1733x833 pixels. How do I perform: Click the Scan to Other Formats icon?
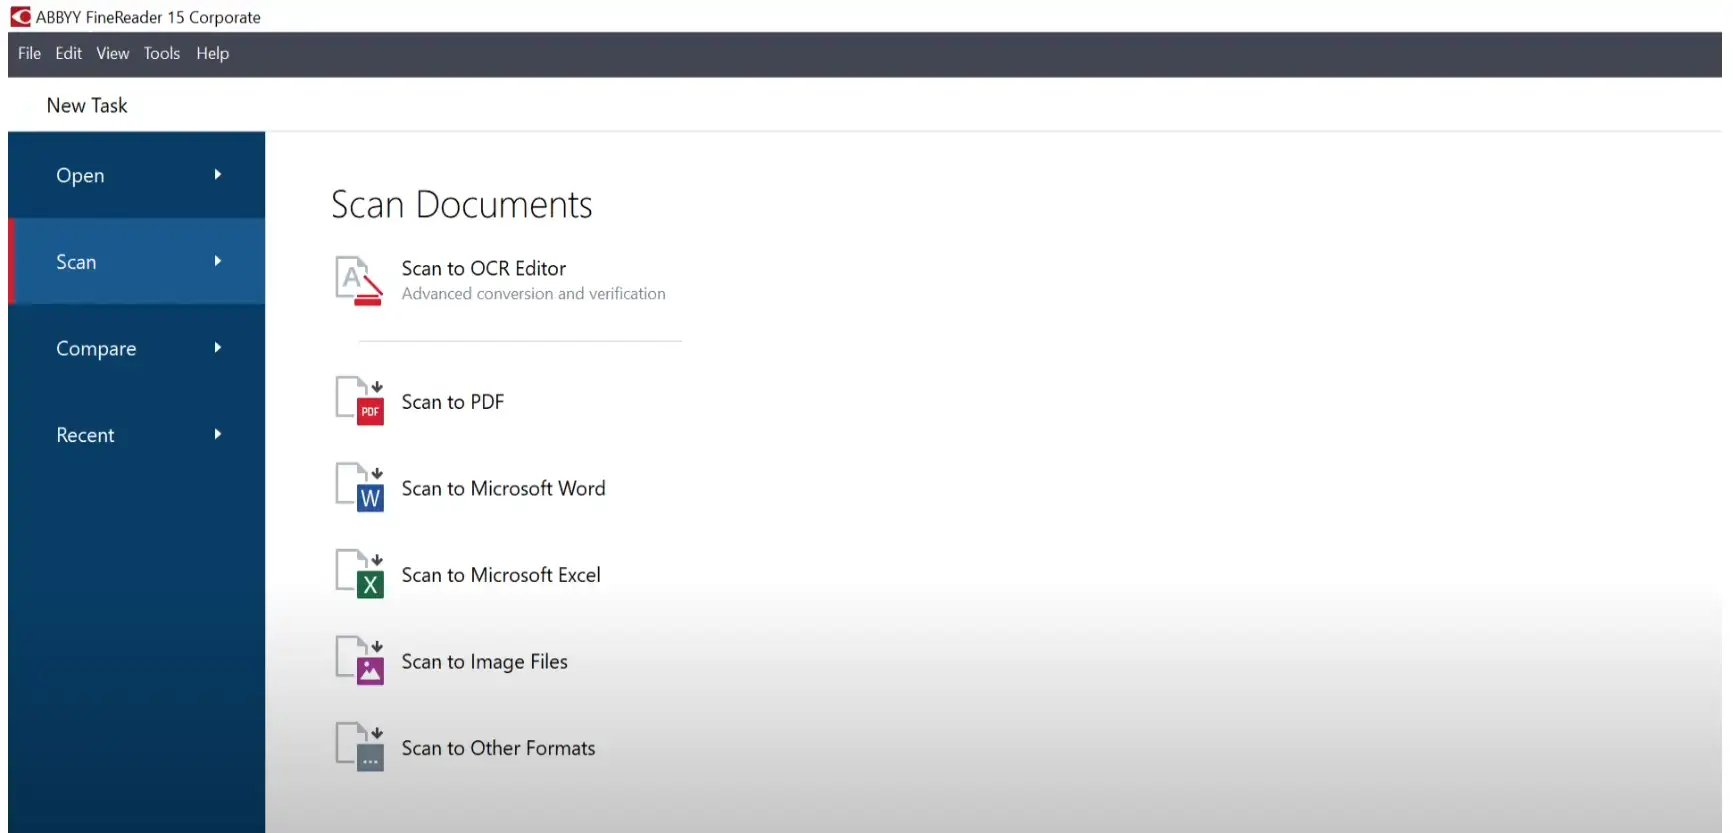point(360,748)
